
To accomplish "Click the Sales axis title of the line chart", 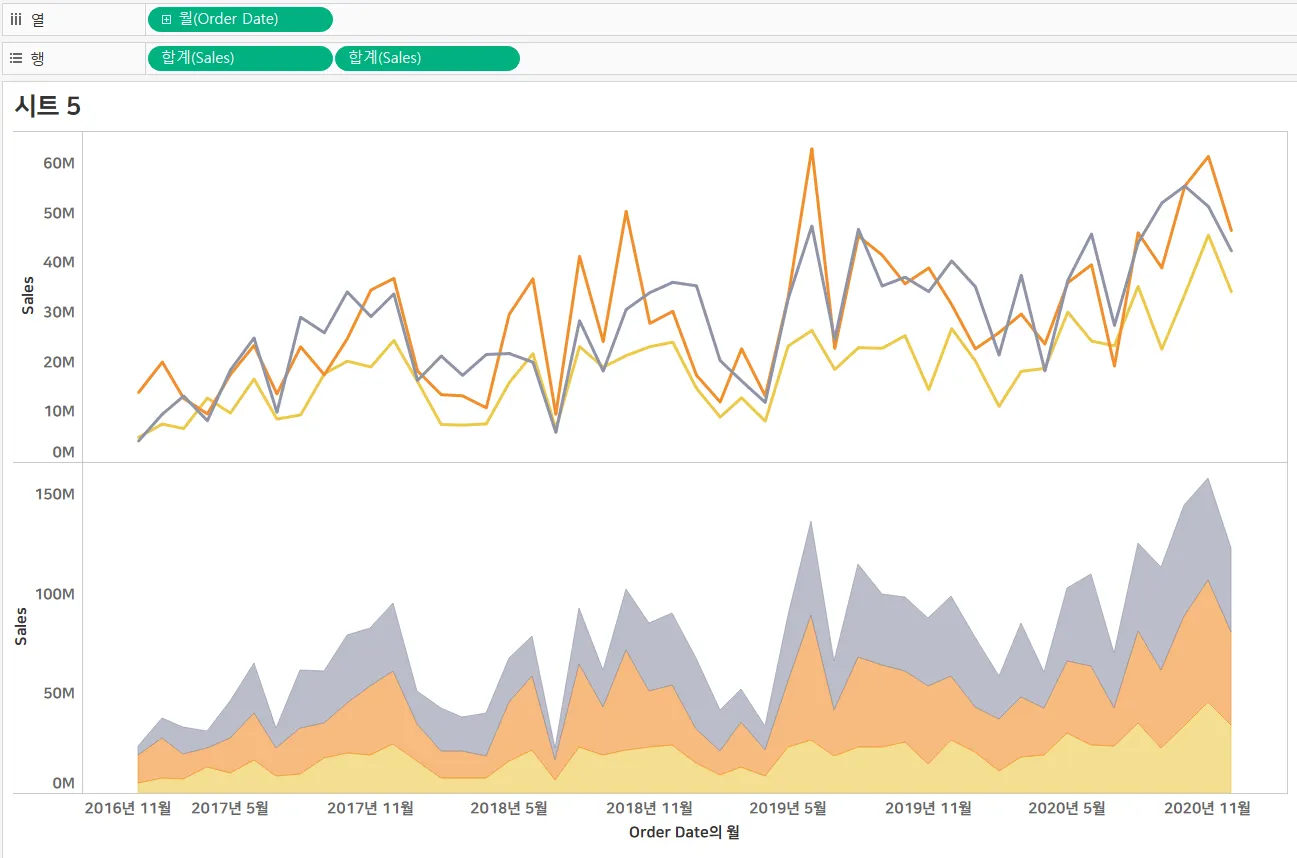I will pos(28,297).
